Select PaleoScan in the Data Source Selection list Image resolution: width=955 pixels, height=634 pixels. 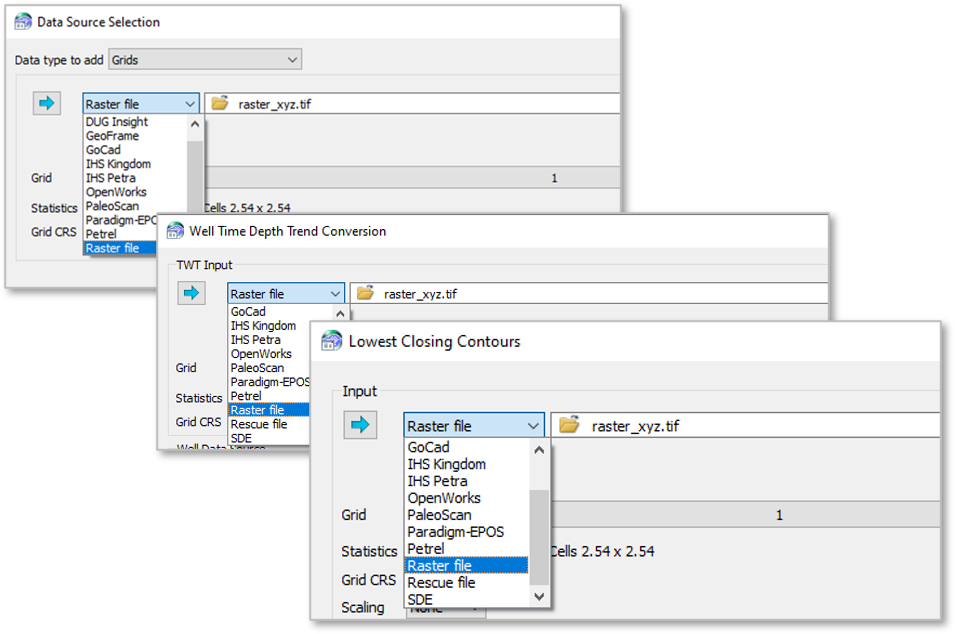[x=112, y=206]
